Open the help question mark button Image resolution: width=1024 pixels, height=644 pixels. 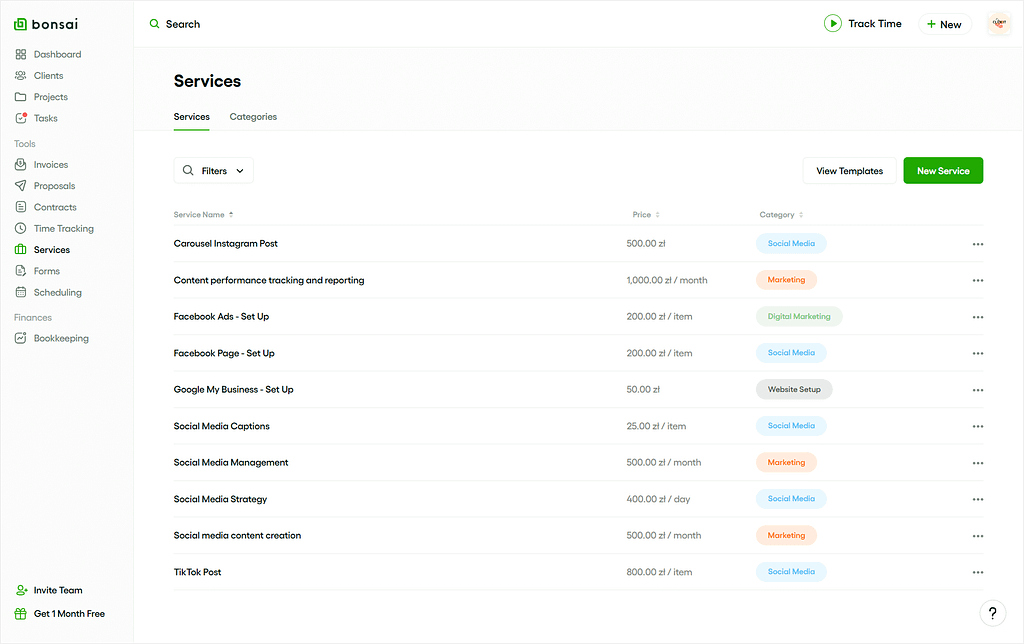click(993, 613)
